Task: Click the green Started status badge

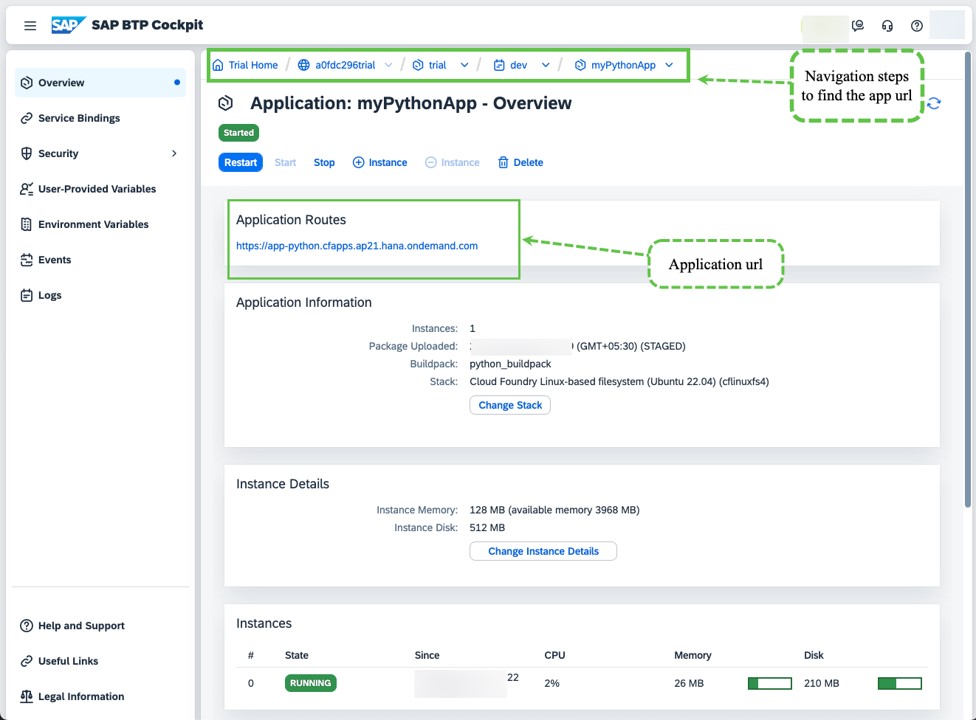Action: click(x=238, y=132)
